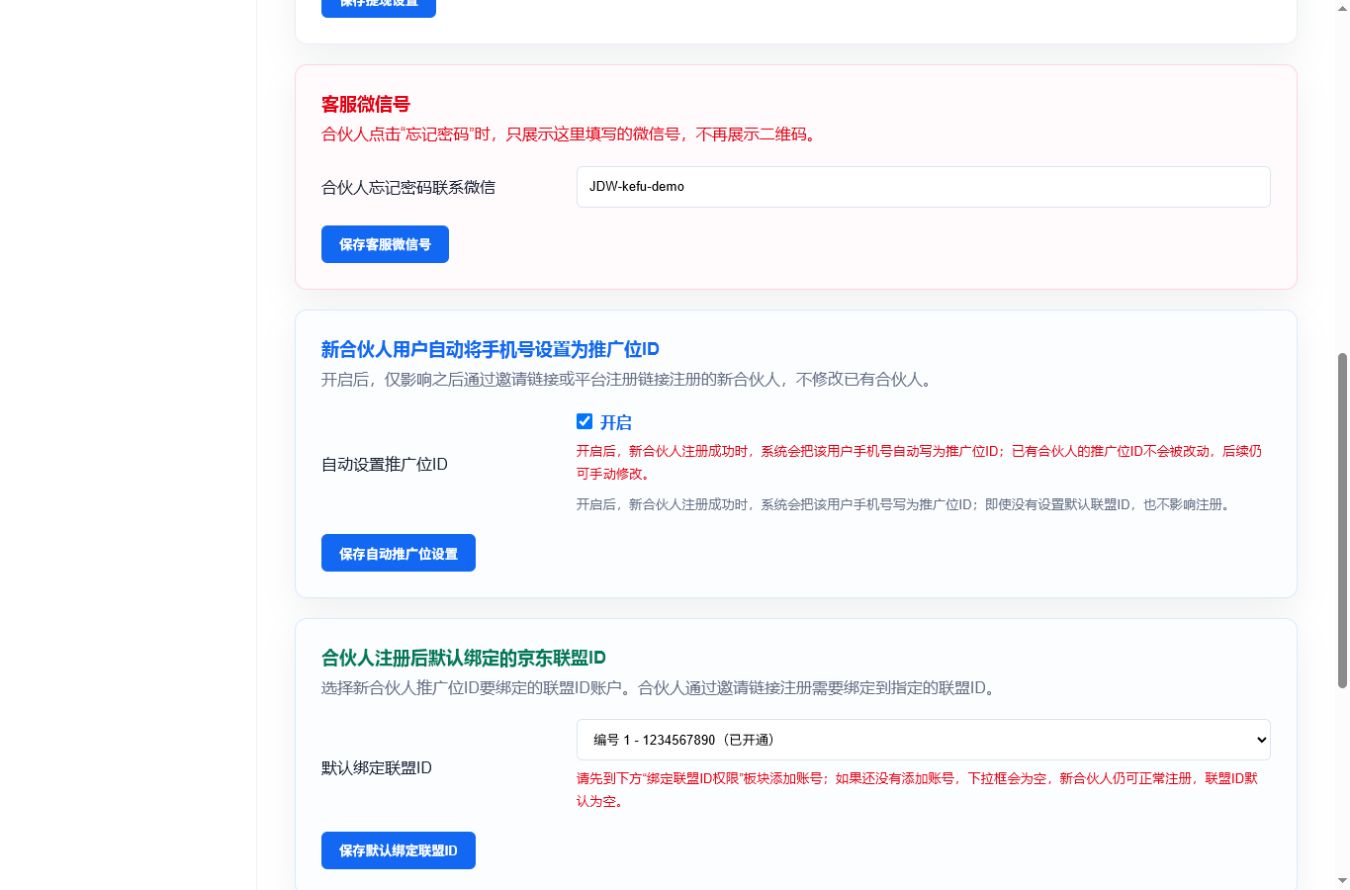Image resolution: width=1350 pixels, height=890 pixels.
Task: Click the red note starting 合伙人点击“忘记密码”时
Action: (x=568, y=134)
